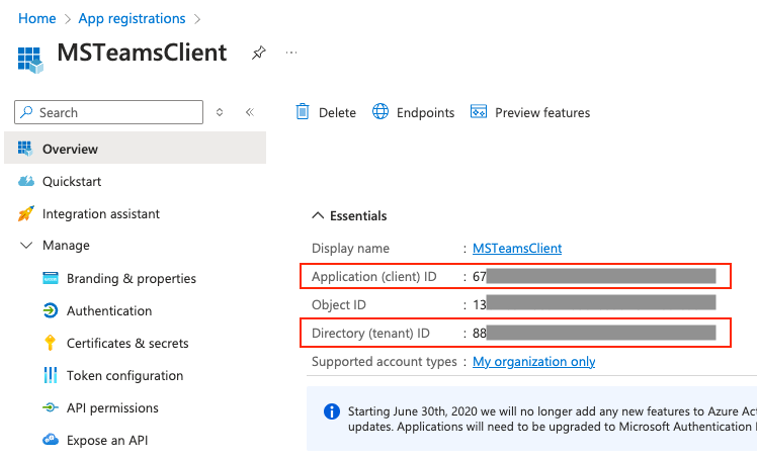Collapse the Manage section chevron
The height and width of the screenshot is (464, 780).
click(x=26, y=245)
